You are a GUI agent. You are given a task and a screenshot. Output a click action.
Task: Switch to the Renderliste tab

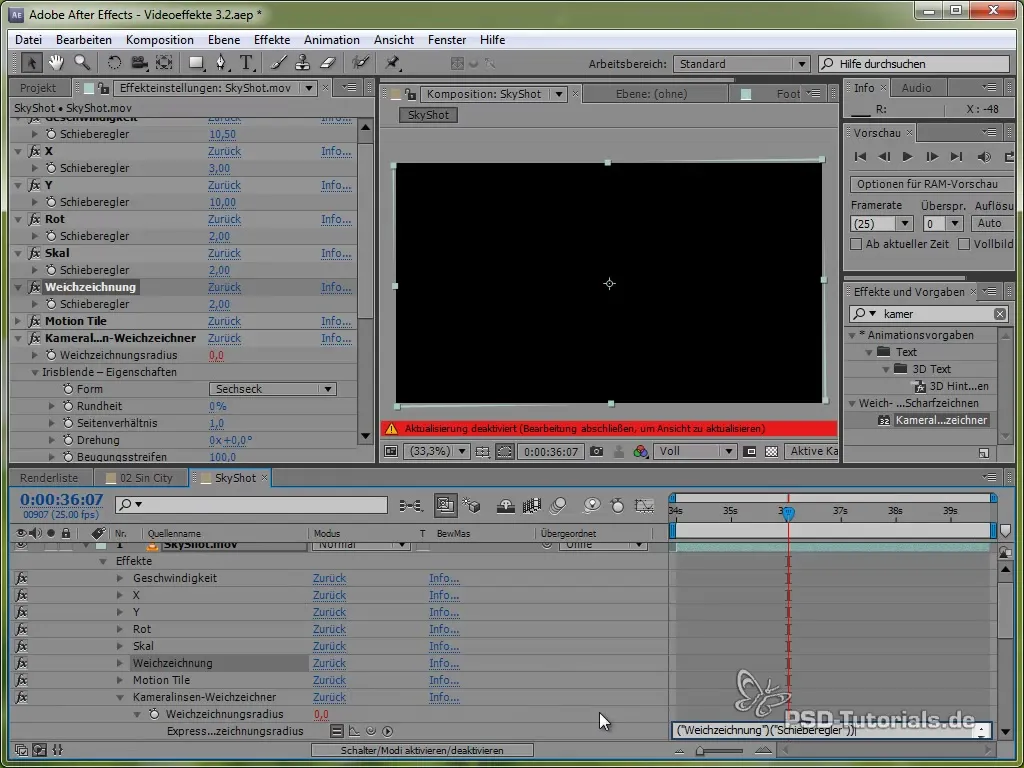[x=49, y=478]
